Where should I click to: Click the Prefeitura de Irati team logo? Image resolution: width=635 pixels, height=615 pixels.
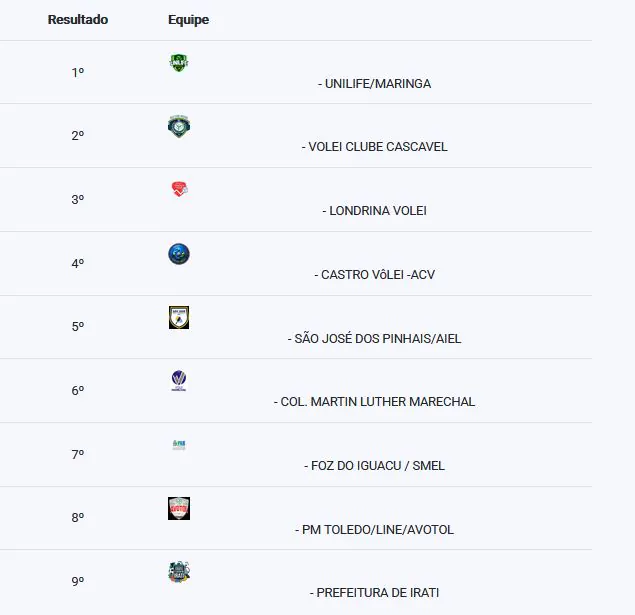[179, 572]
